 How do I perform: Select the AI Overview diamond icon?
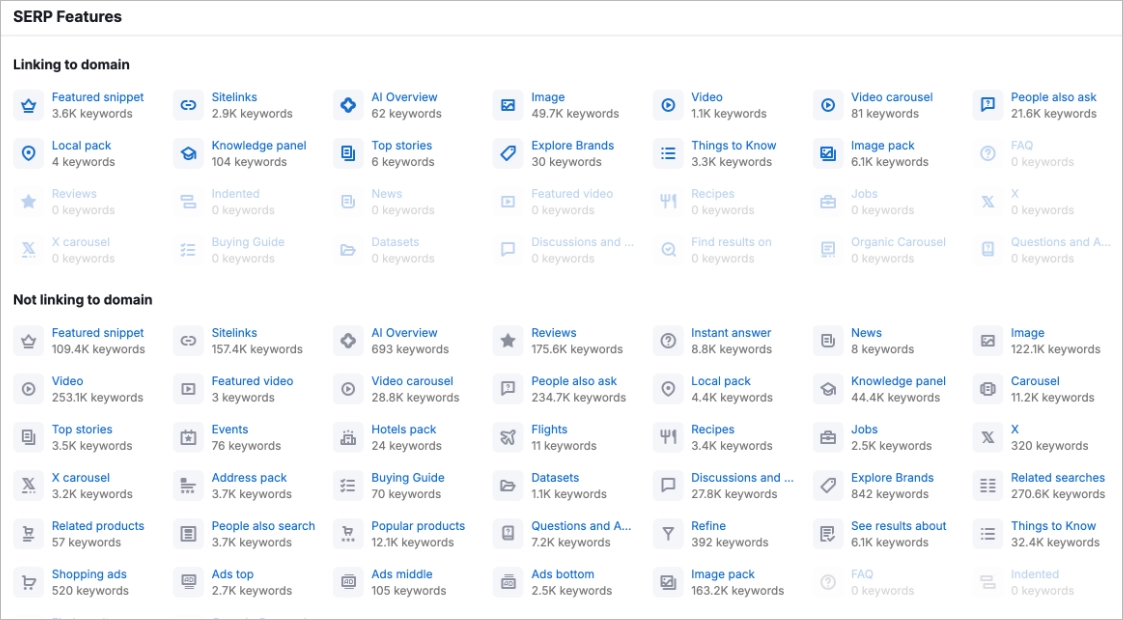[347, 104]
